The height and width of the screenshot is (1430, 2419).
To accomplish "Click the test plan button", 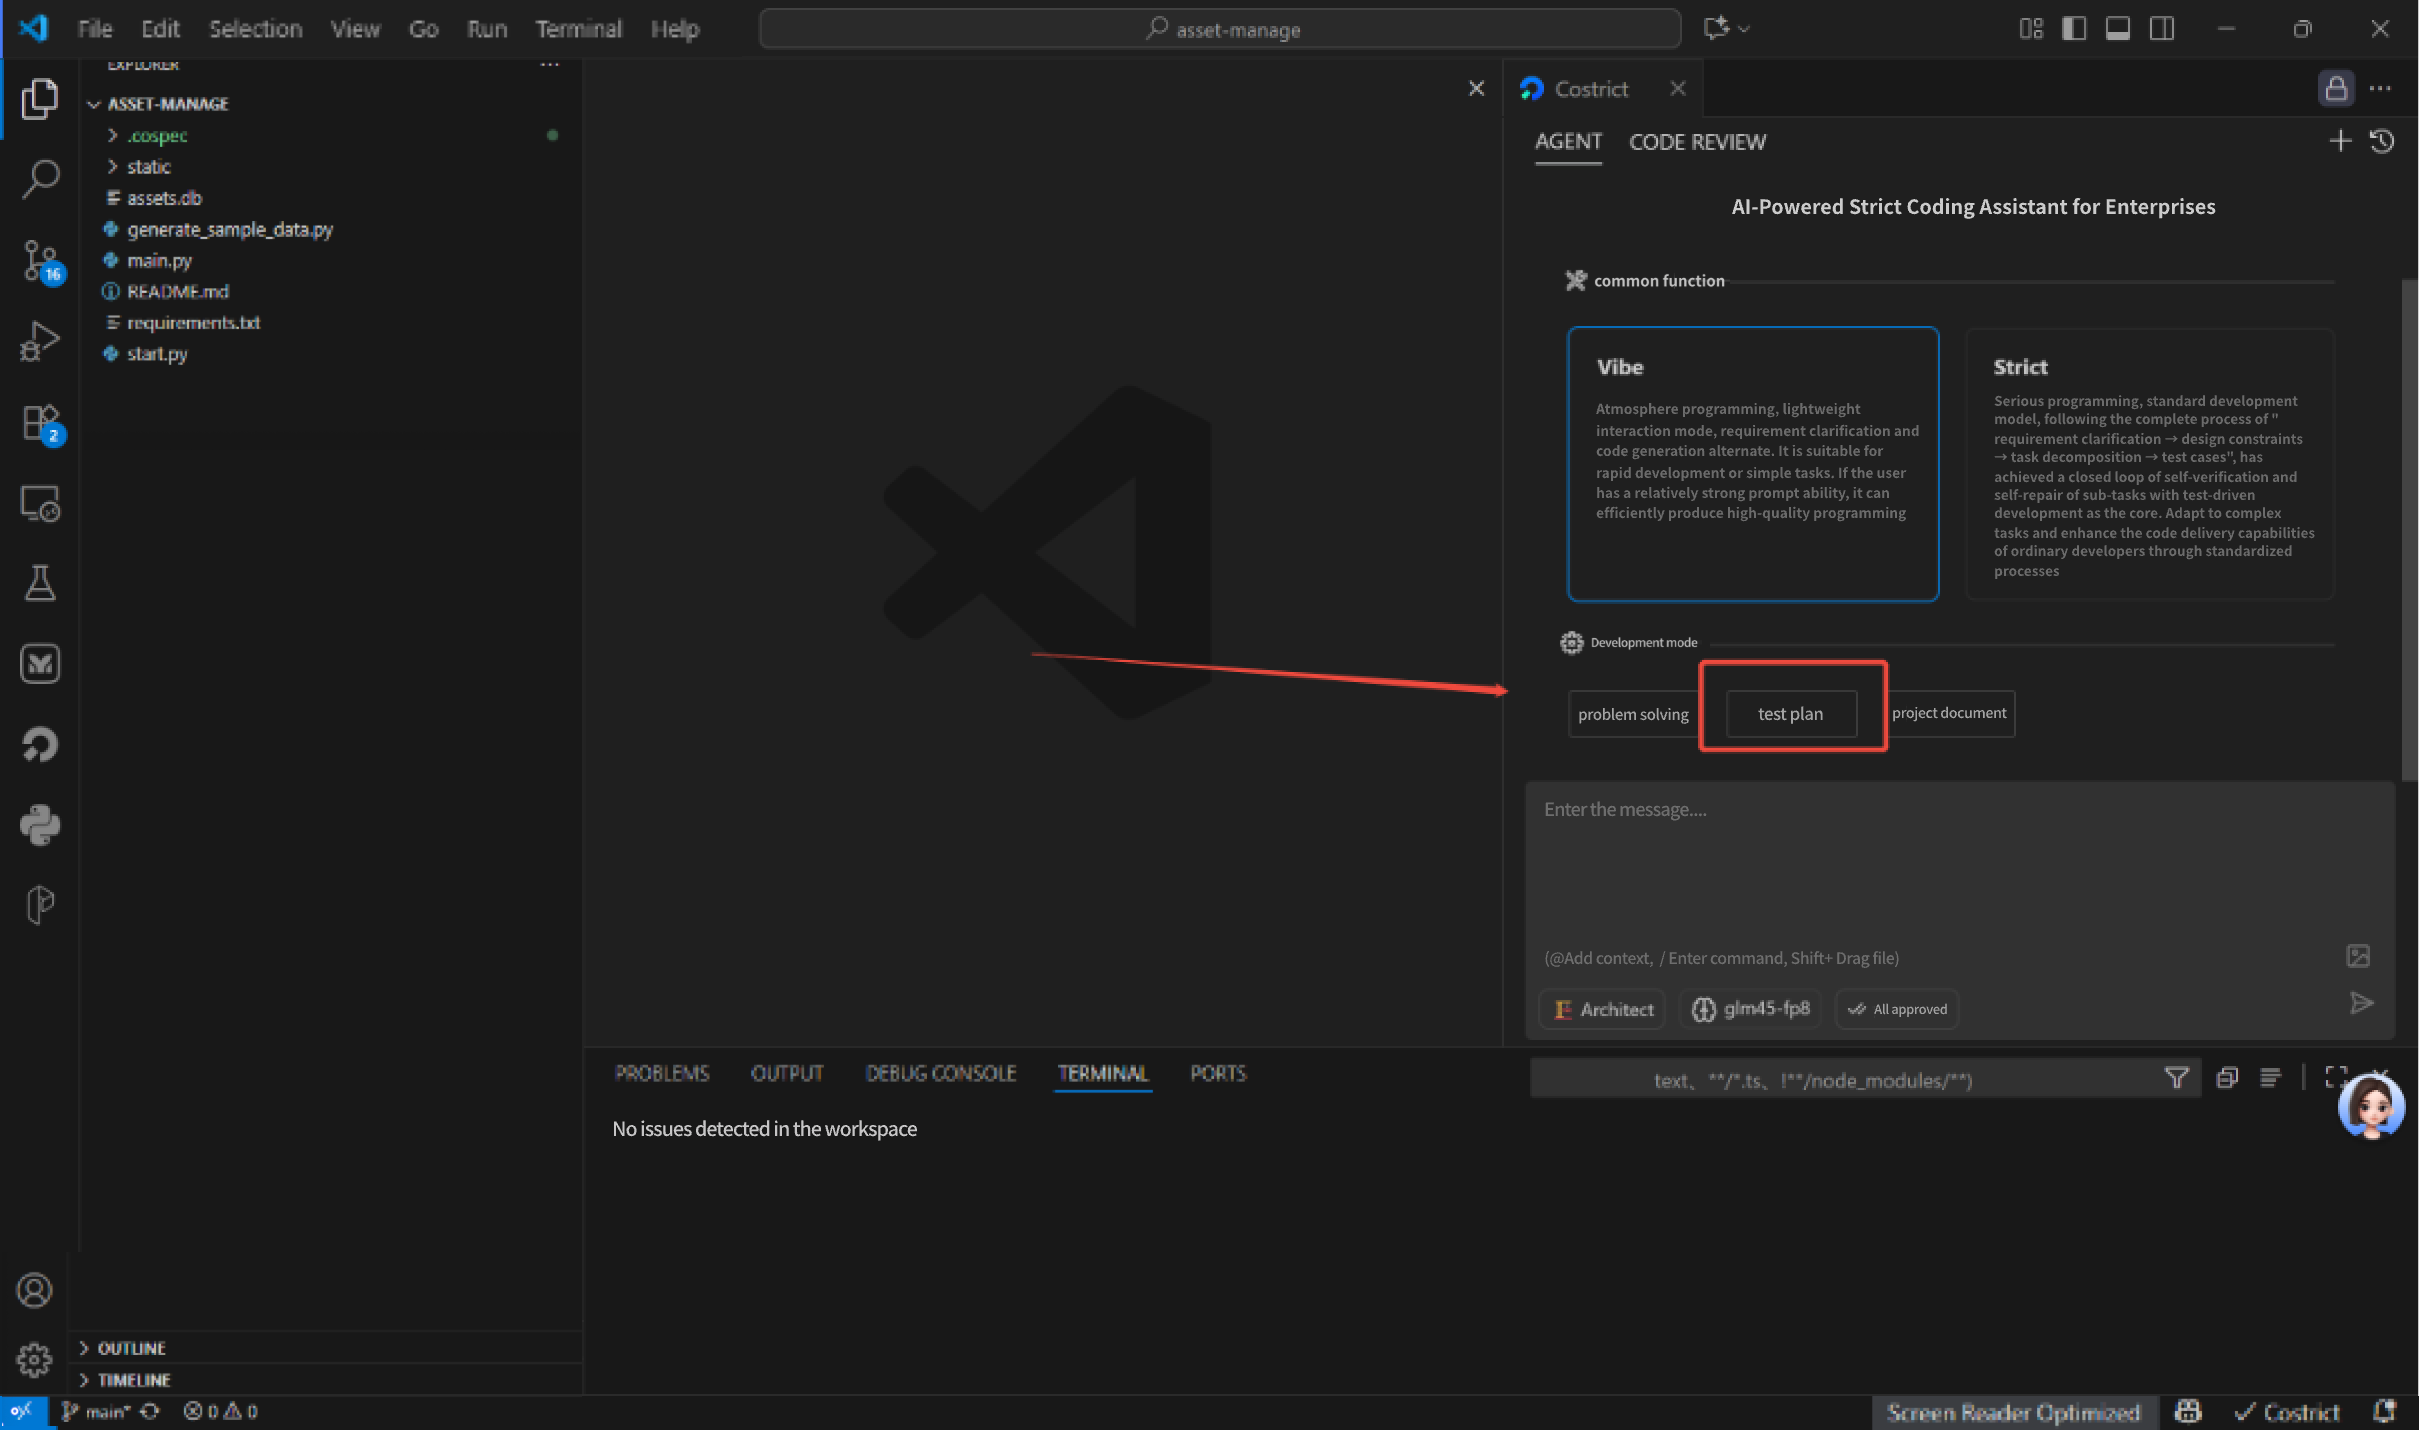I will 1791,714.
